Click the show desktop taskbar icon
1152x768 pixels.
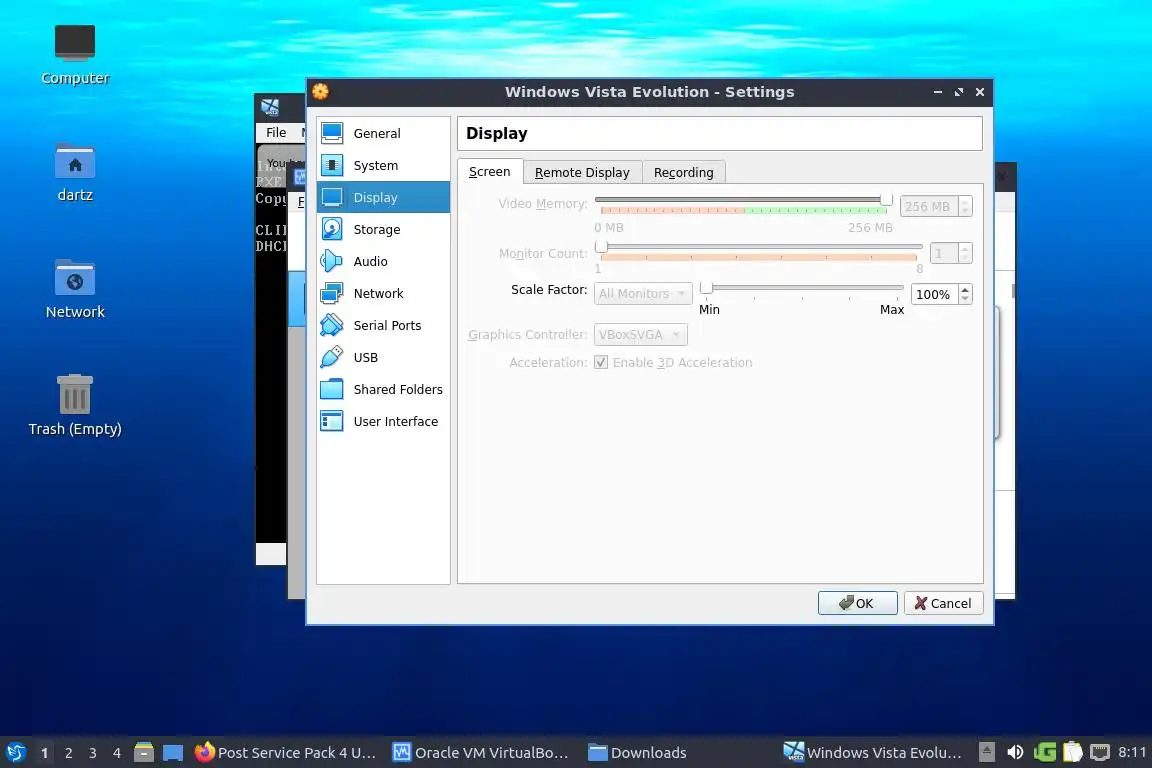(173, 752)
